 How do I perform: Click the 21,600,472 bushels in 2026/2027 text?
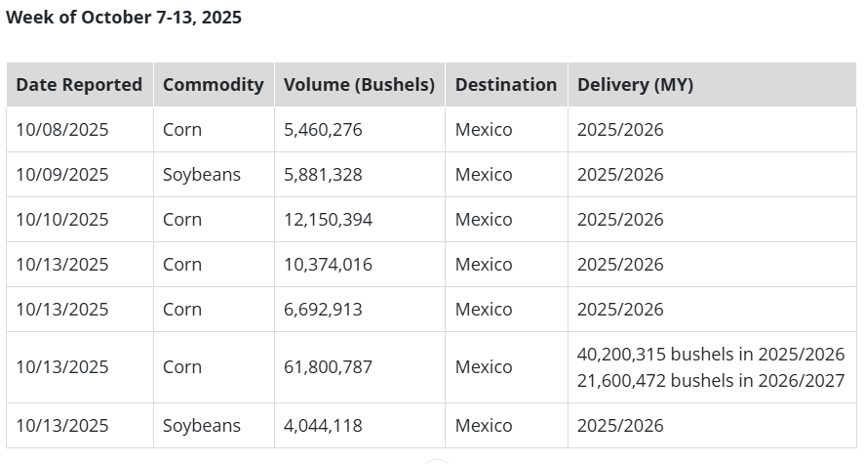pos(711,381)
